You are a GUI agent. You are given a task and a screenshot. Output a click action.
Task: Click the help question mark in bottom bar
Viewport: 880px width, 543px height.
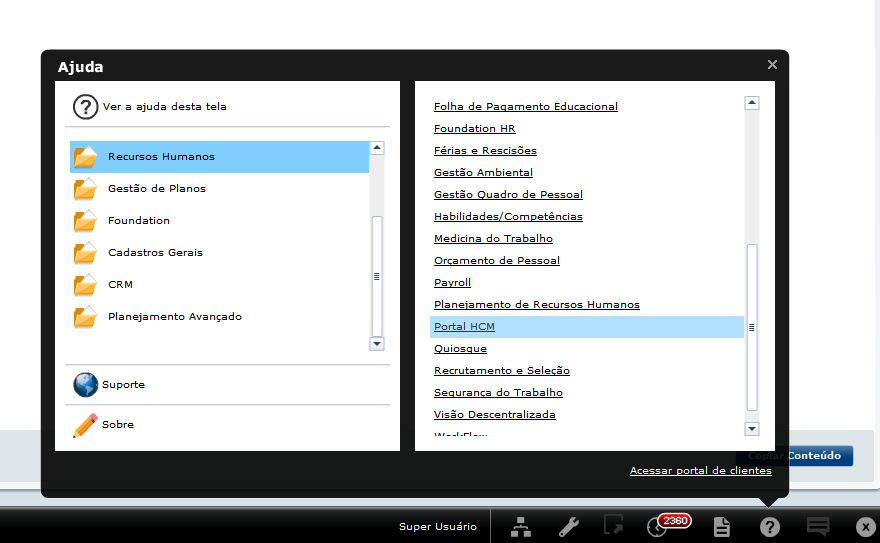click(x=769, y=527)
